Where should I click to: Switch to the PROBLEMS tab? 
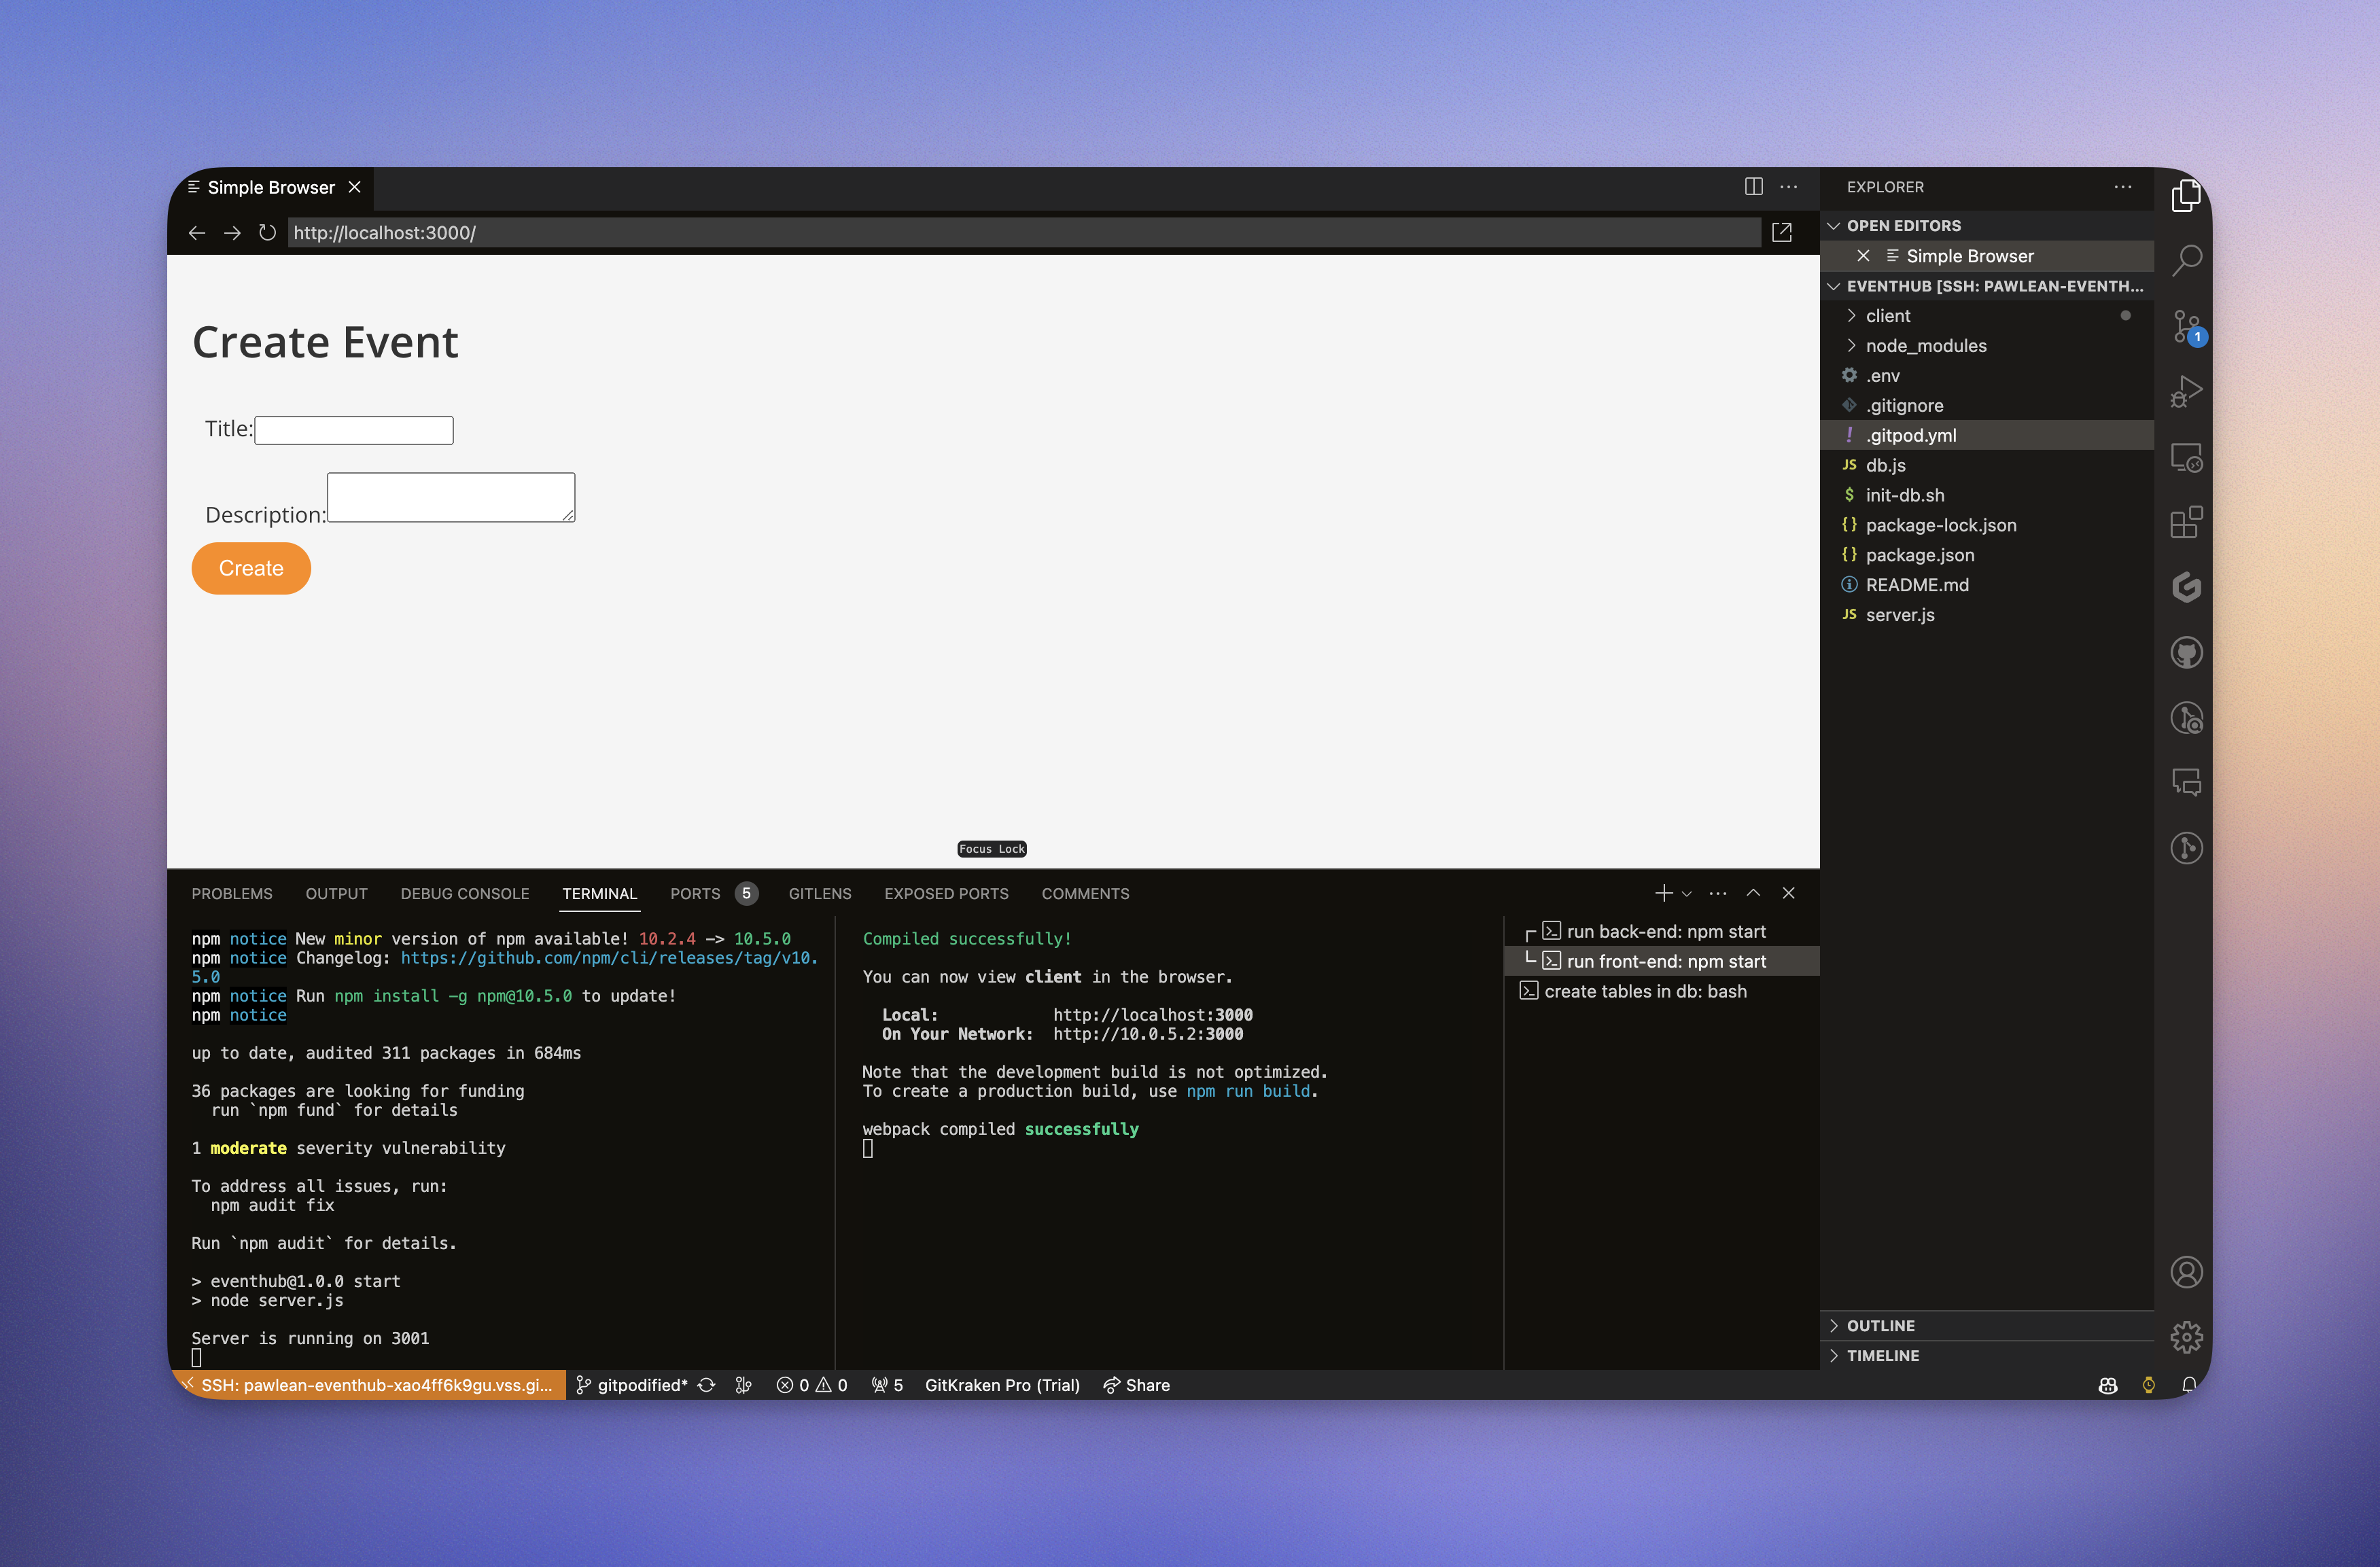point(232,894)
